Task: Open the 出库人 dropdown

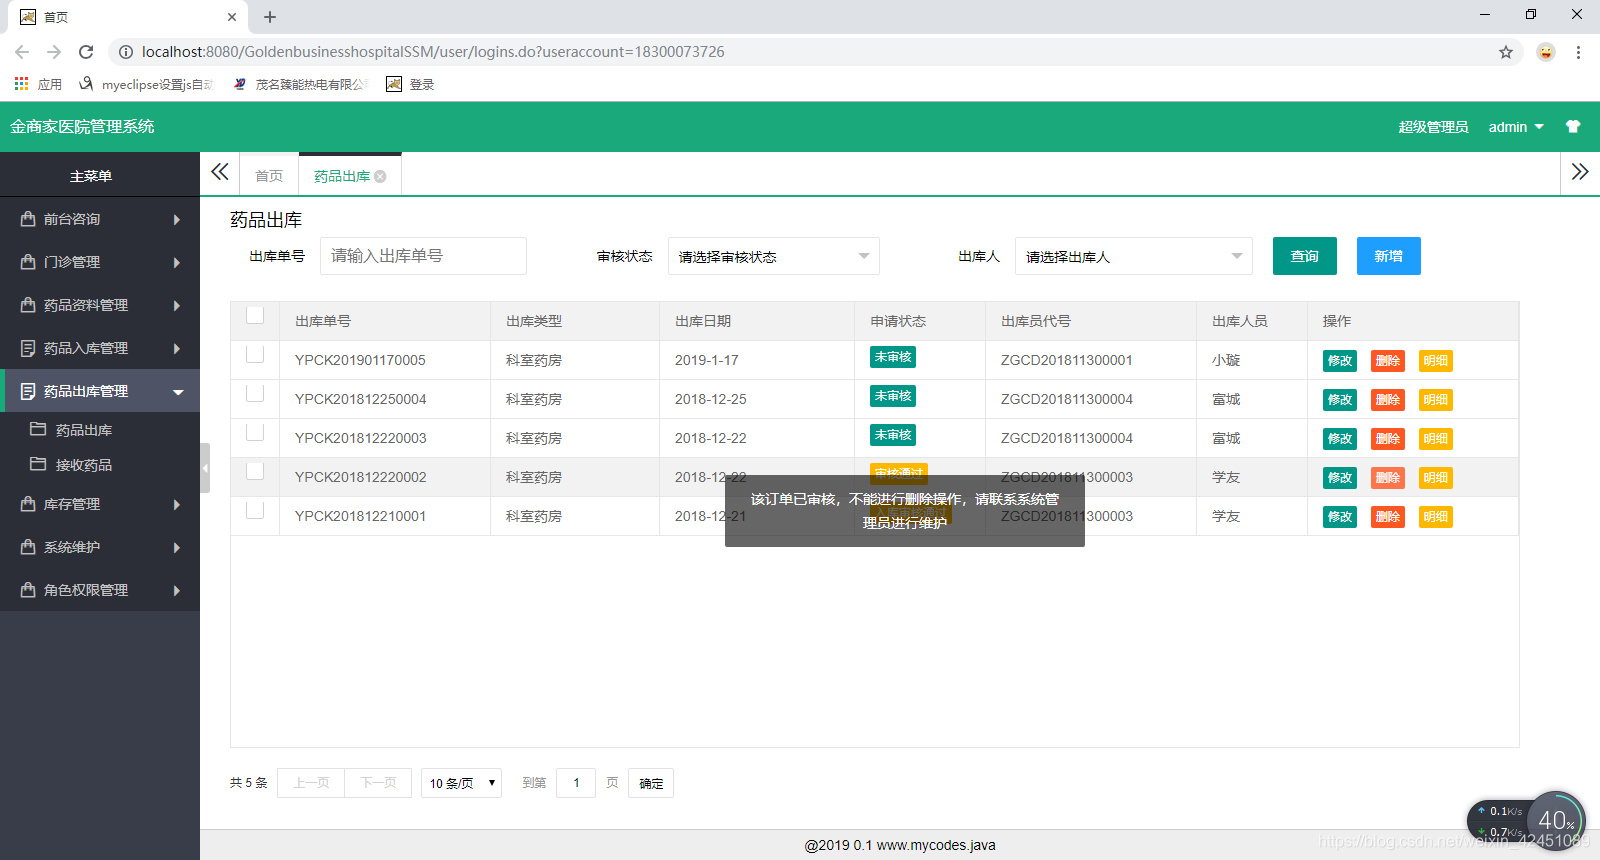Action: point(1134,256)
